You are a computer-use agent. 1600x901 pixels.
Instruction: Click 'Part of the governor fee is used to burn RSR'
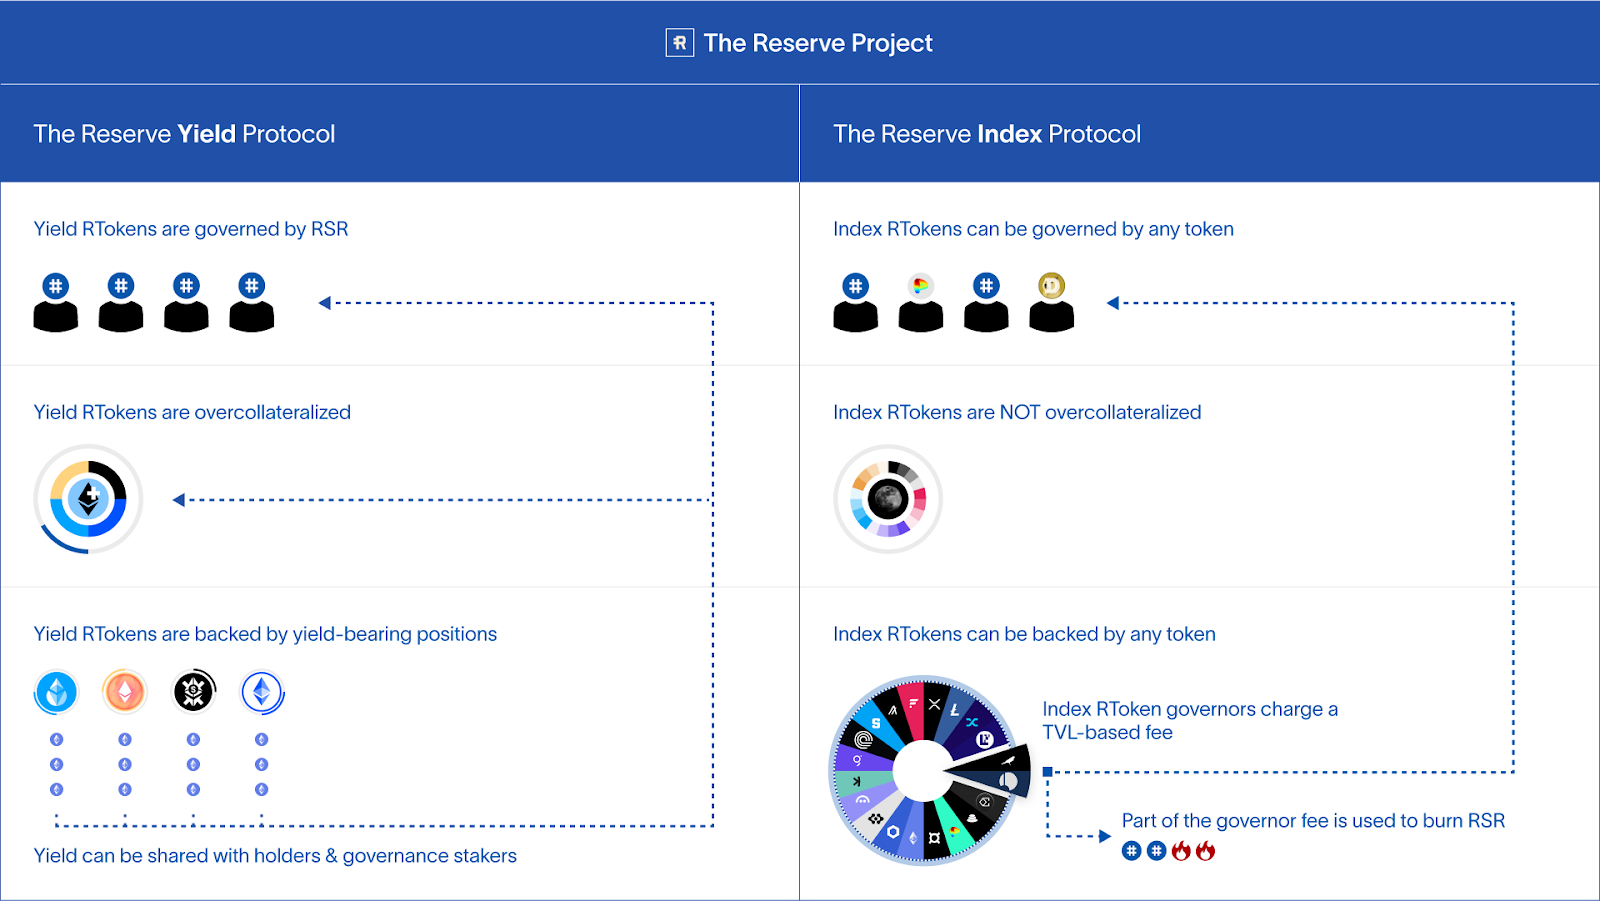pos(1313,820)
